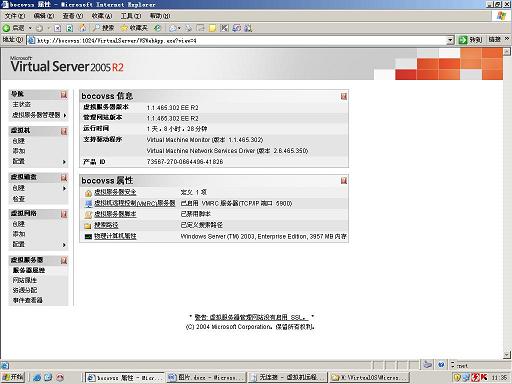Expand the 虚拟机 配置 submenu arrow
Screen dimensions: 512x384
coord(64,162)
